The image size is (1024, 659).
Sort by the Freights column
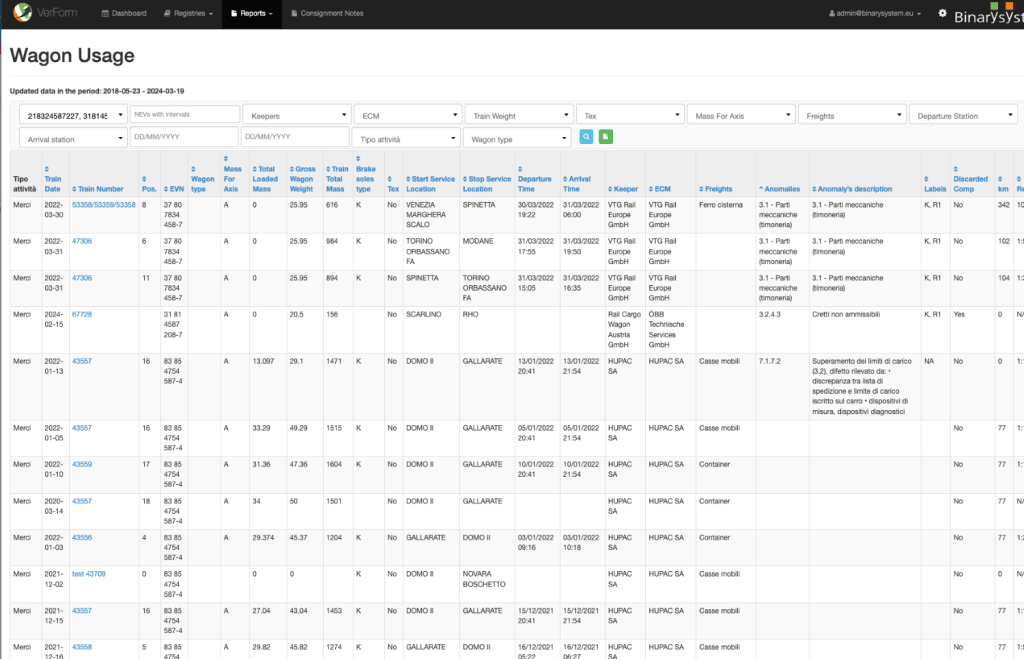[716, 189]
